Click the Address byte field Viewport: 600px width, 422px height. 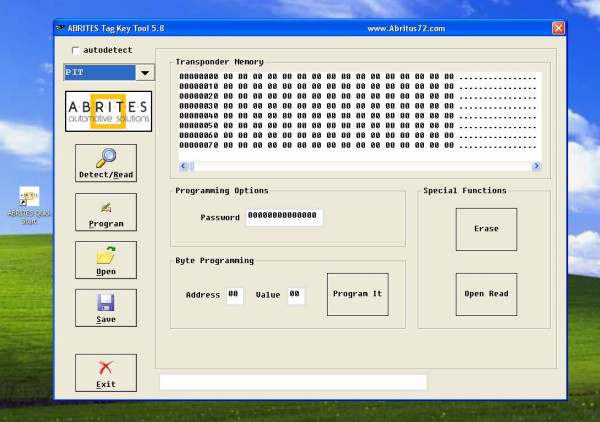[x=234, y=295]
